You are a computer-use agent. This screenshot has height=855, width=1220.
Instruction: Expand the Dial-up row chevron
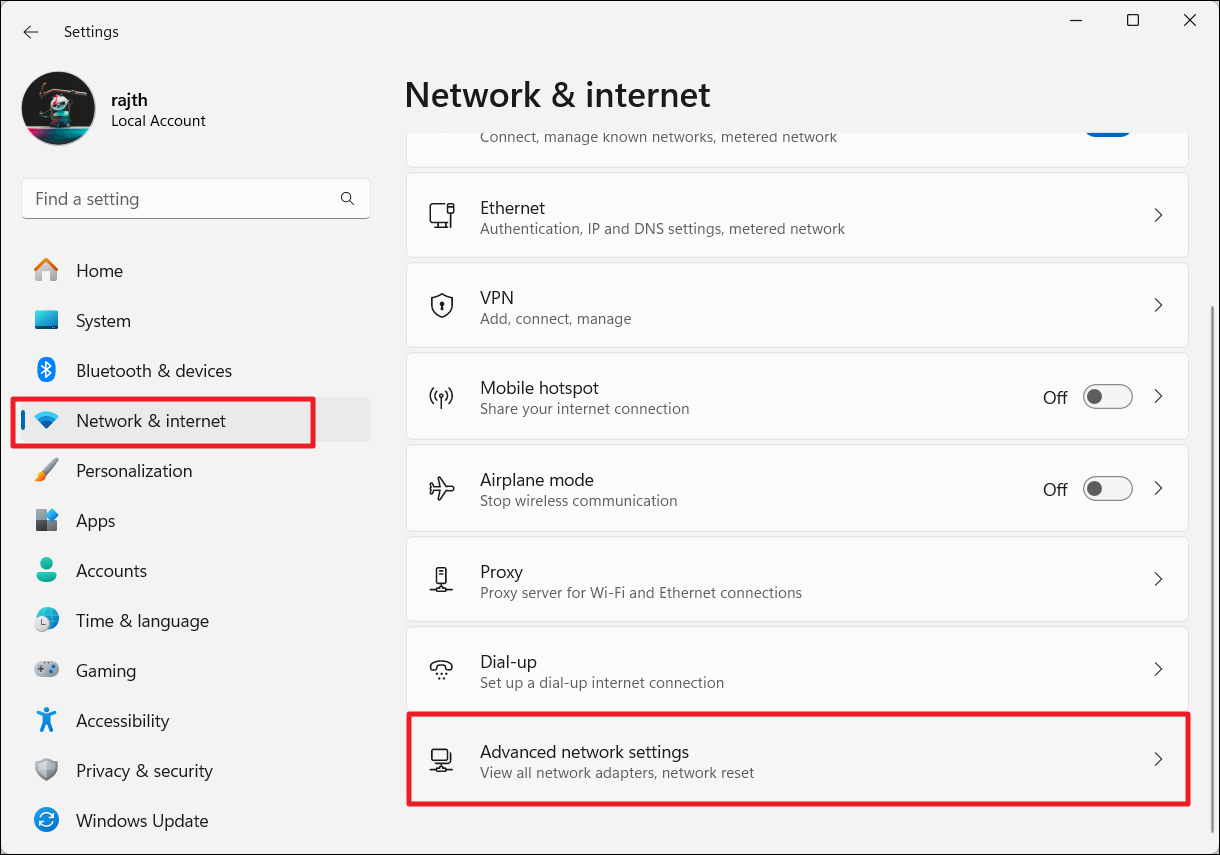(1158, 669)
